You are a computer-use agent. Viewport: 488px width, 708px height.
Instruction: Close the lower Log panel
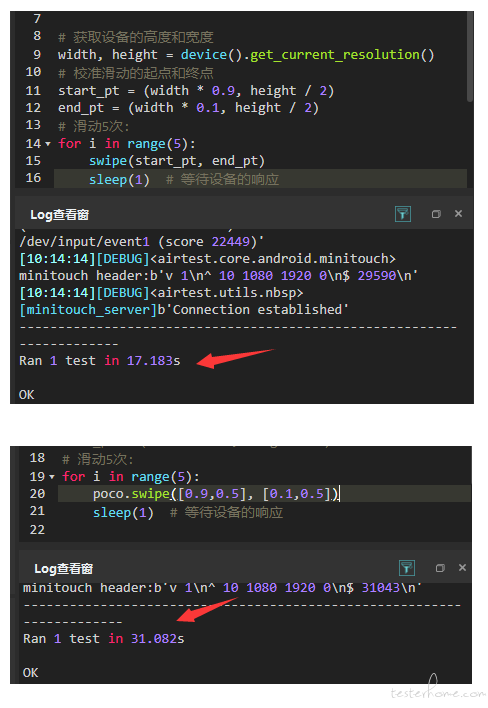(x=462, y=568)
